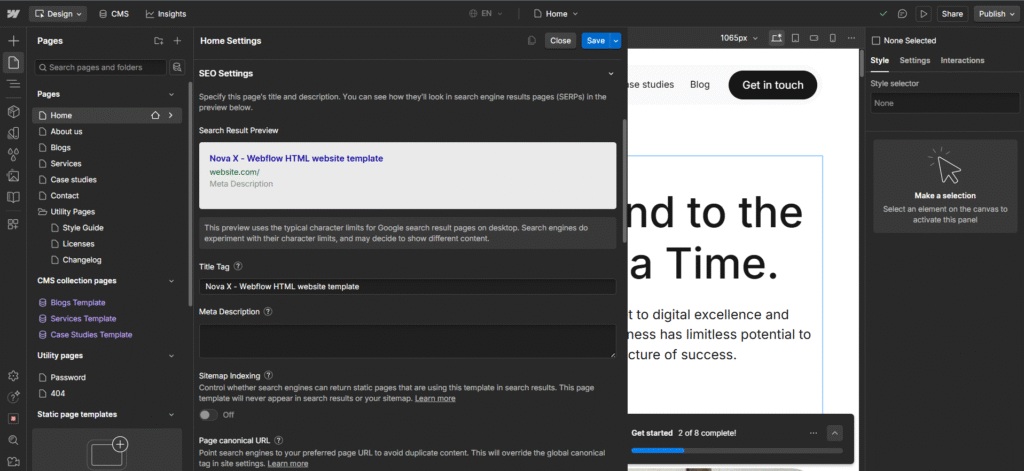Viewport: 1024px width, 471px height.
Task: Select the mobile landscape breakpoint icon
Action: pyautogui.click(x=814, y=38)
